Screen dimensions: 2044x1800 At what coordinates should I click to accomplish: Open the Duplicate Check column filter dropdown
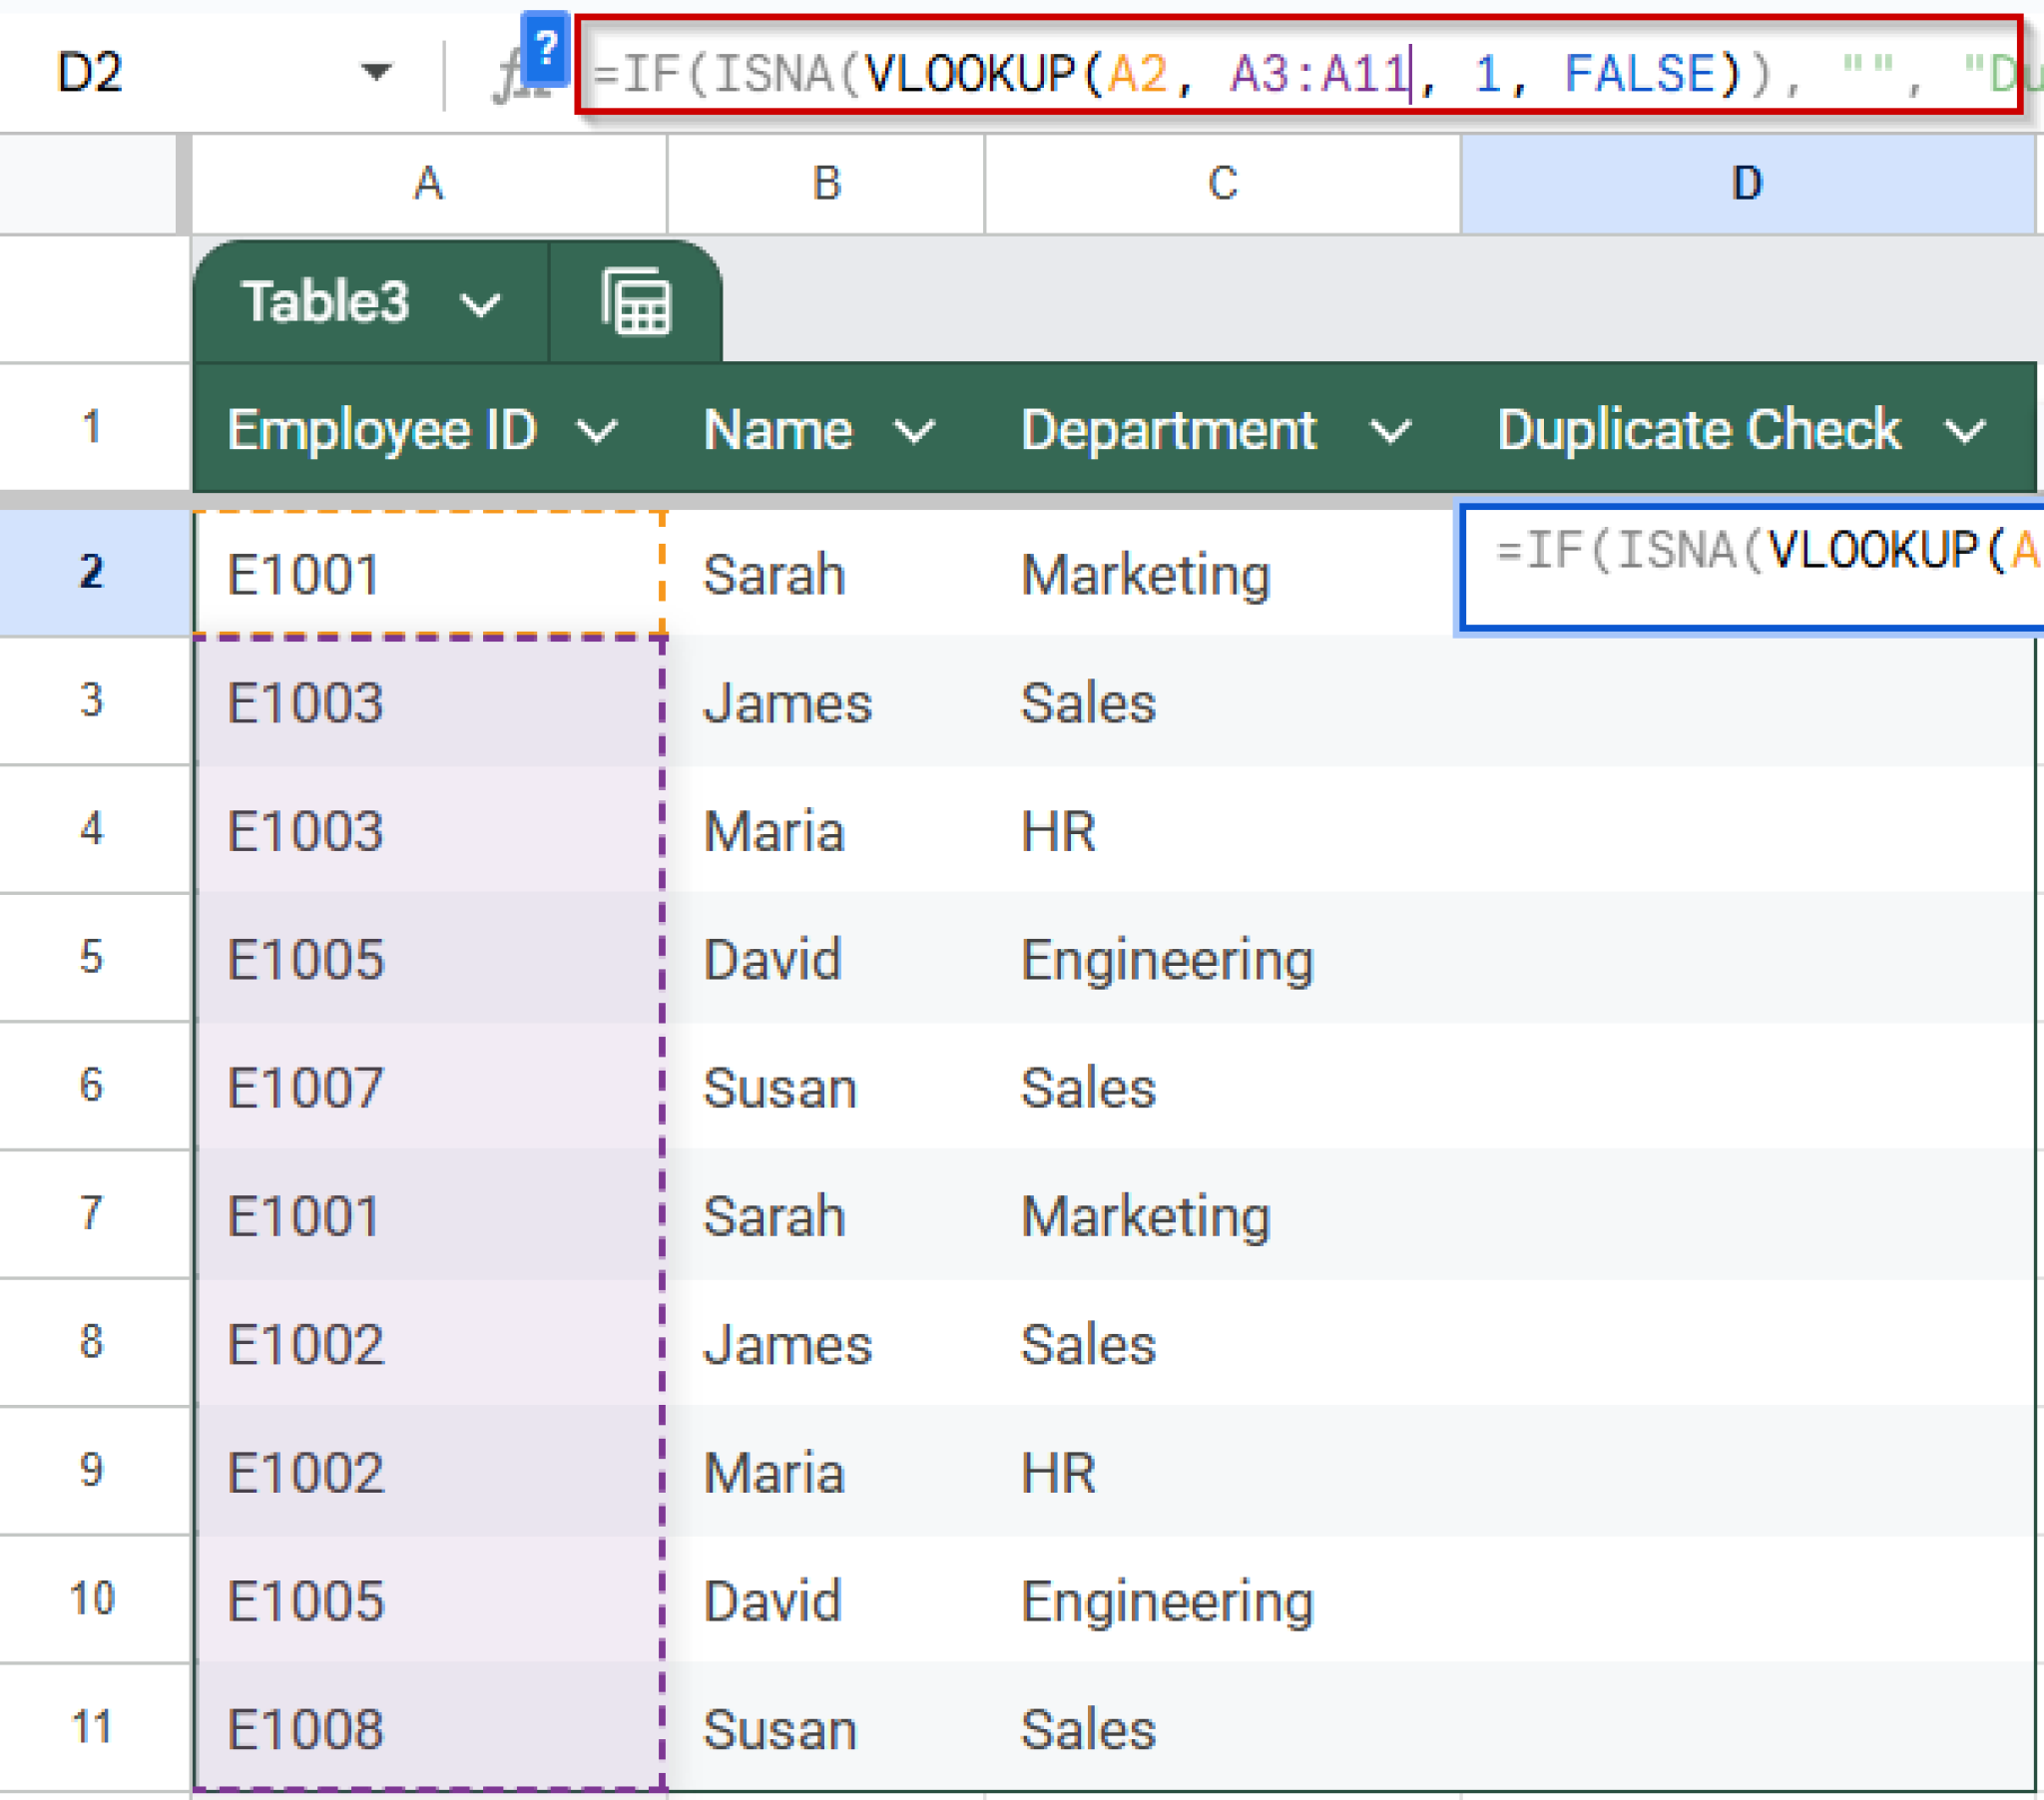[1966, 430]
